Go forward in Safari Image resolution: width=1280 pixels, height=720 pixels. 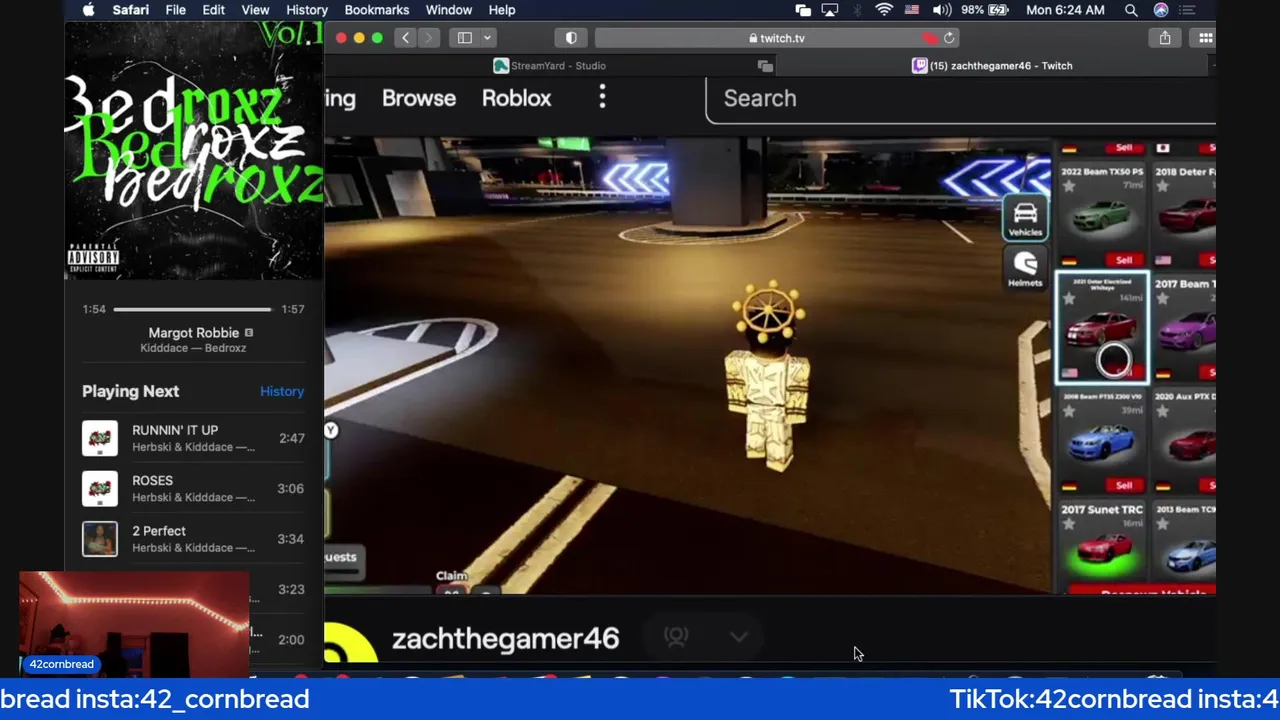click(428, 38)
